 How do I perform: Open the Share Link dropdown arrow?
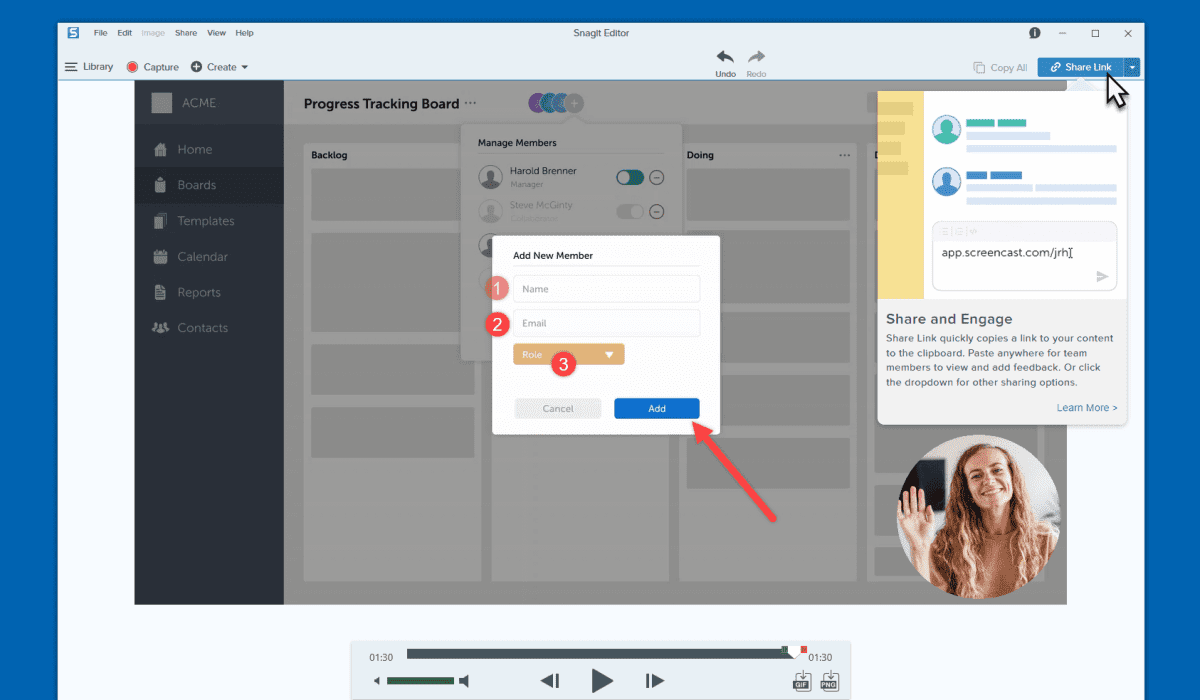click(1131, 67)
